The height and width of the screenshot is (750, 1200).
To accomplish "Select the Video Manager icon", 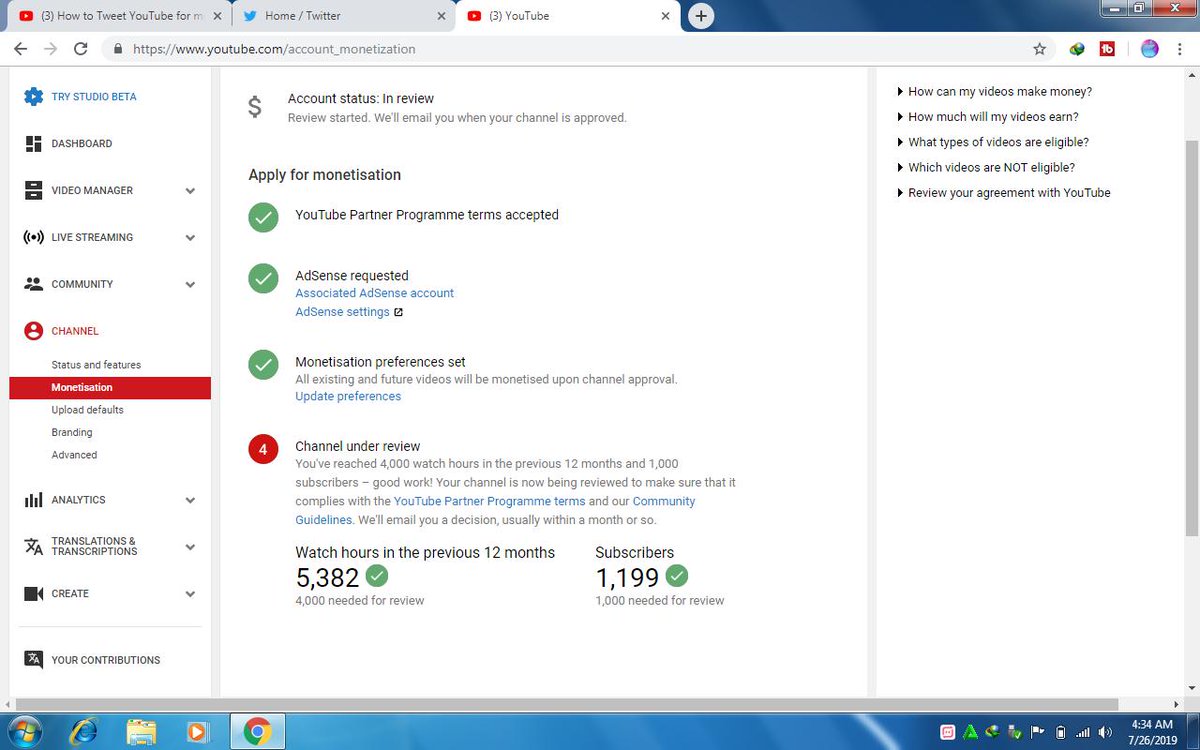I will tap(33, 190).
